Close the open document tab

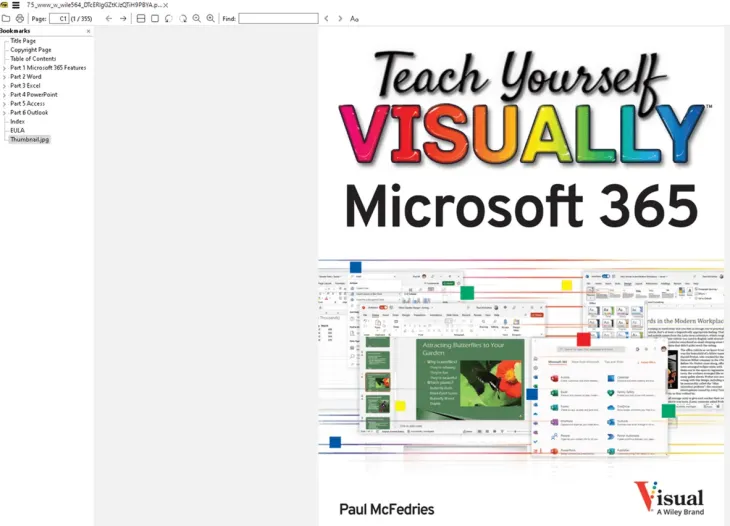tap(167, 5)
